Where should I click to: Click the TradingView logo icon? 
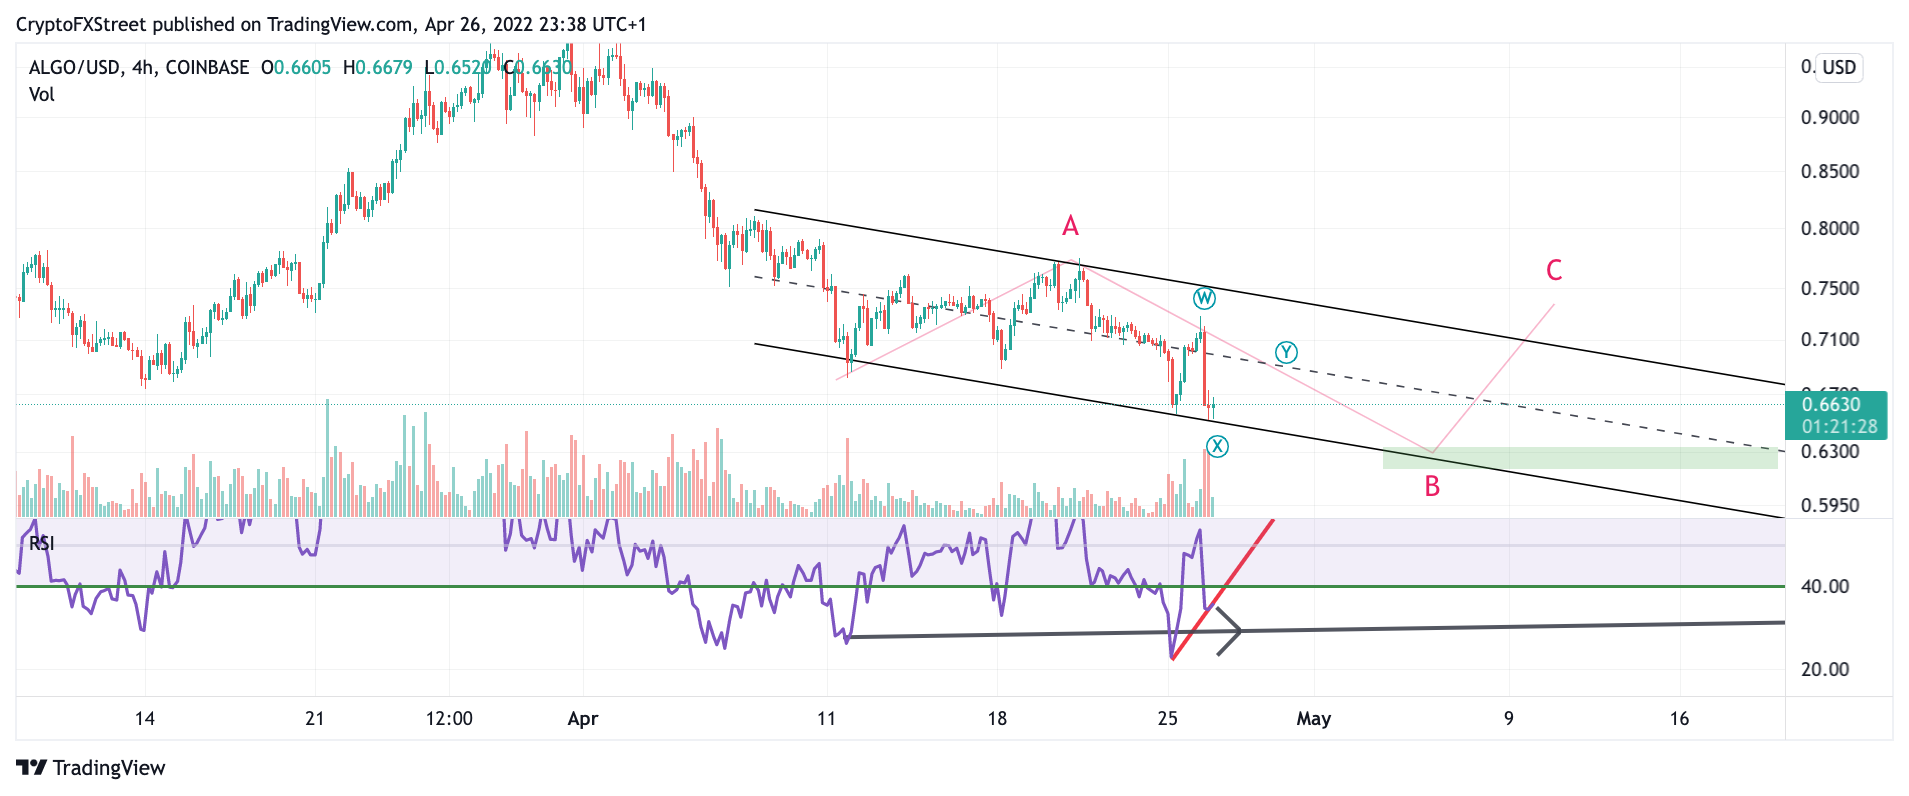pyautogui.click(x=32, y=768)
